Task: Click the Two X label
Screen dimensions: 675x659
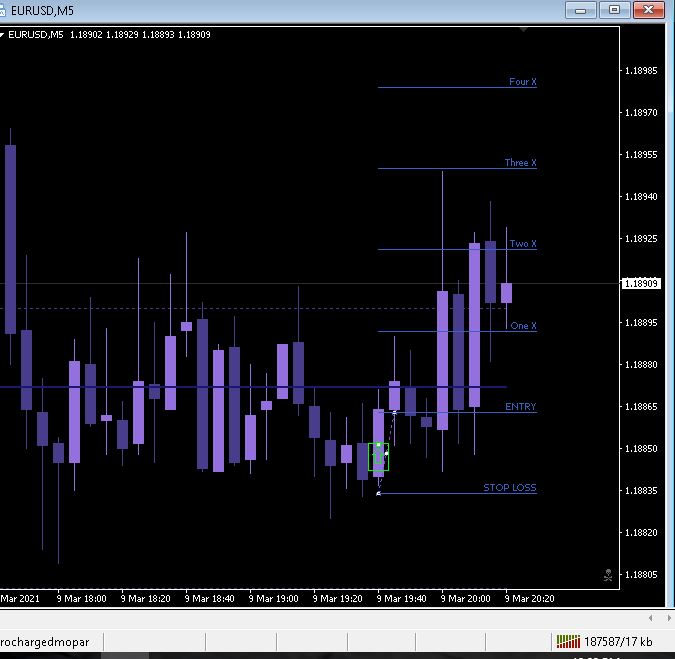Action: click(x=523, y=244)
